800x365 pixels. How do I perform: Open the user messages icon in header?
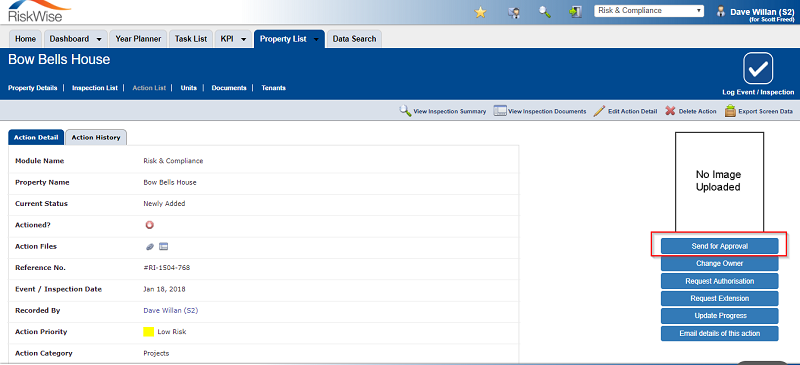514,12
